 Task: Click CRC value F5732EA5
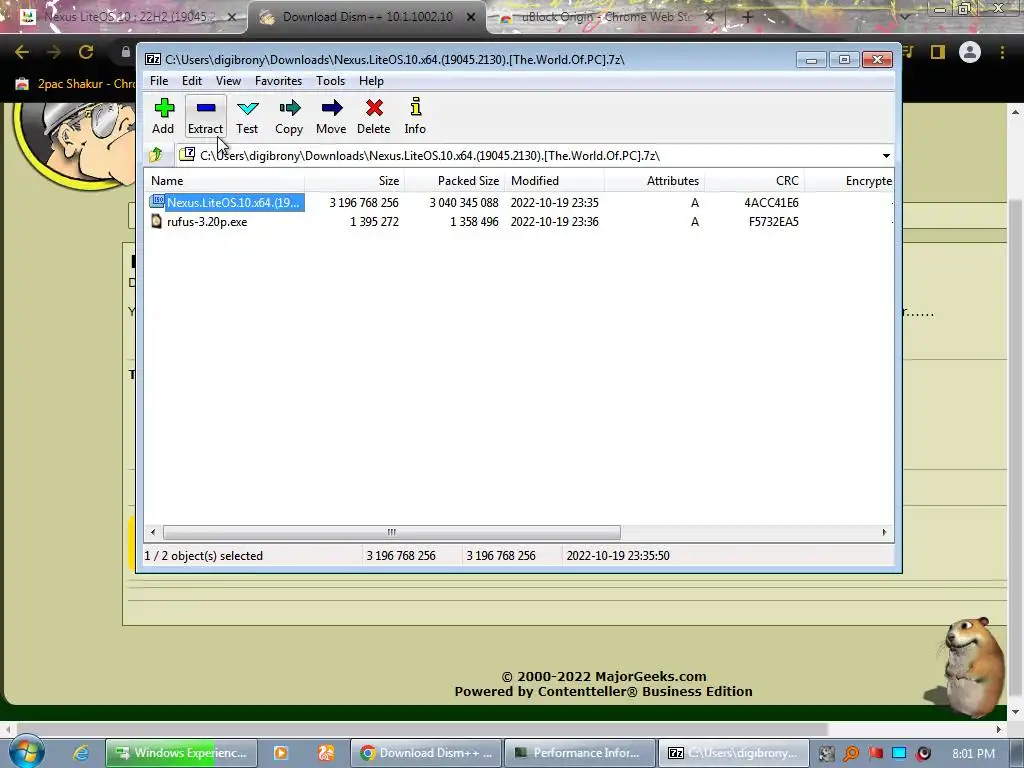pyautogui.click(x=774, y=222)
